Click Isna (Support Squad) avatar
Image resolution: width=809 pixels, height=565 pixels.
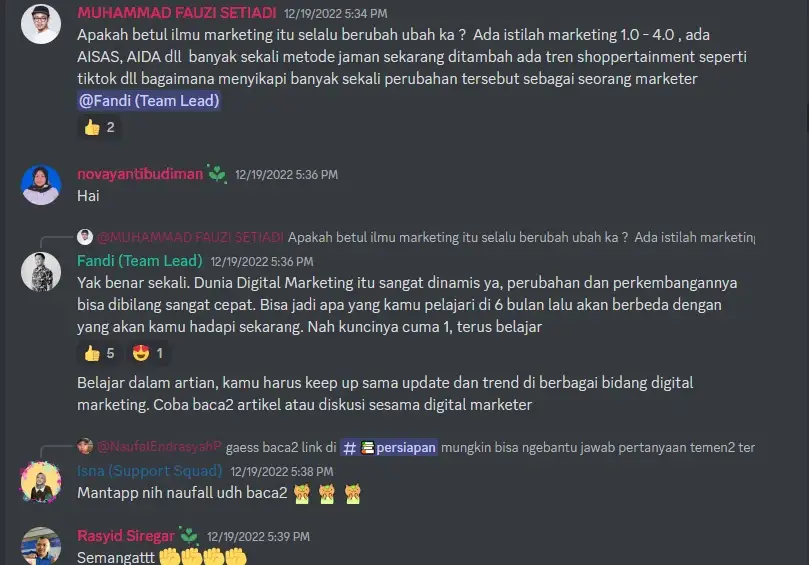(41, 482)
